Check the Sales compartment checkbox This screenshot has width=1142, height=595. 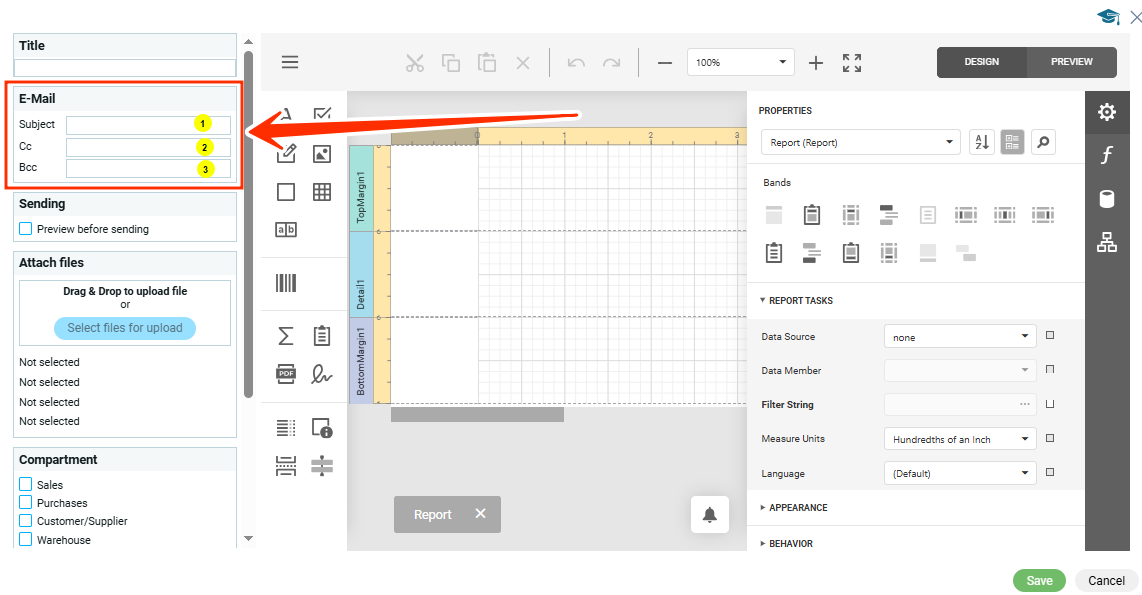(26, 485)
